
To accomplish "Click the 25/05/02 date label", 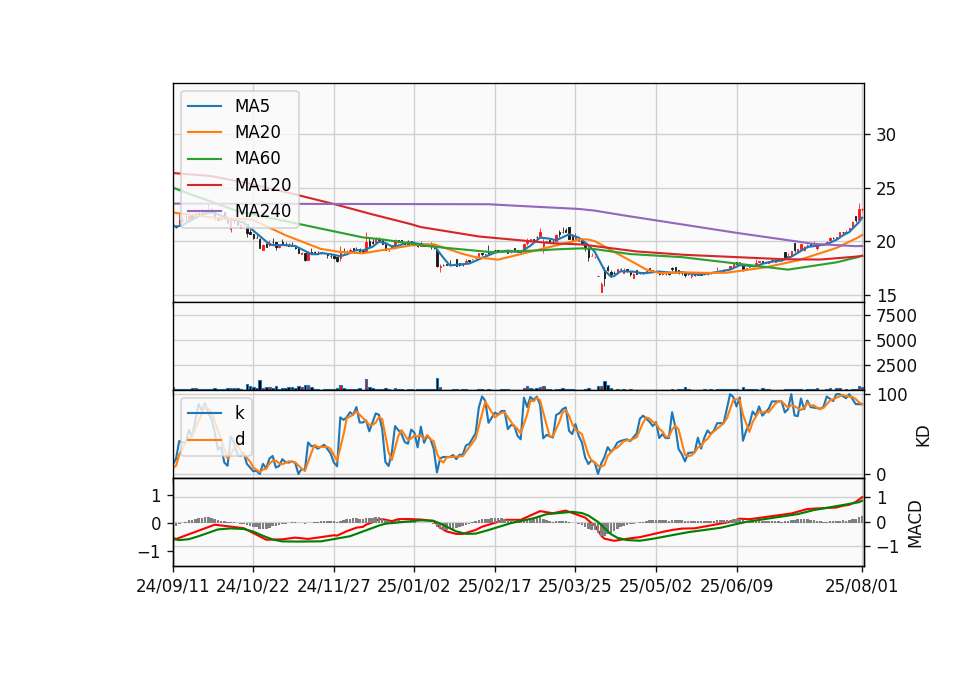I will point(656,586).
